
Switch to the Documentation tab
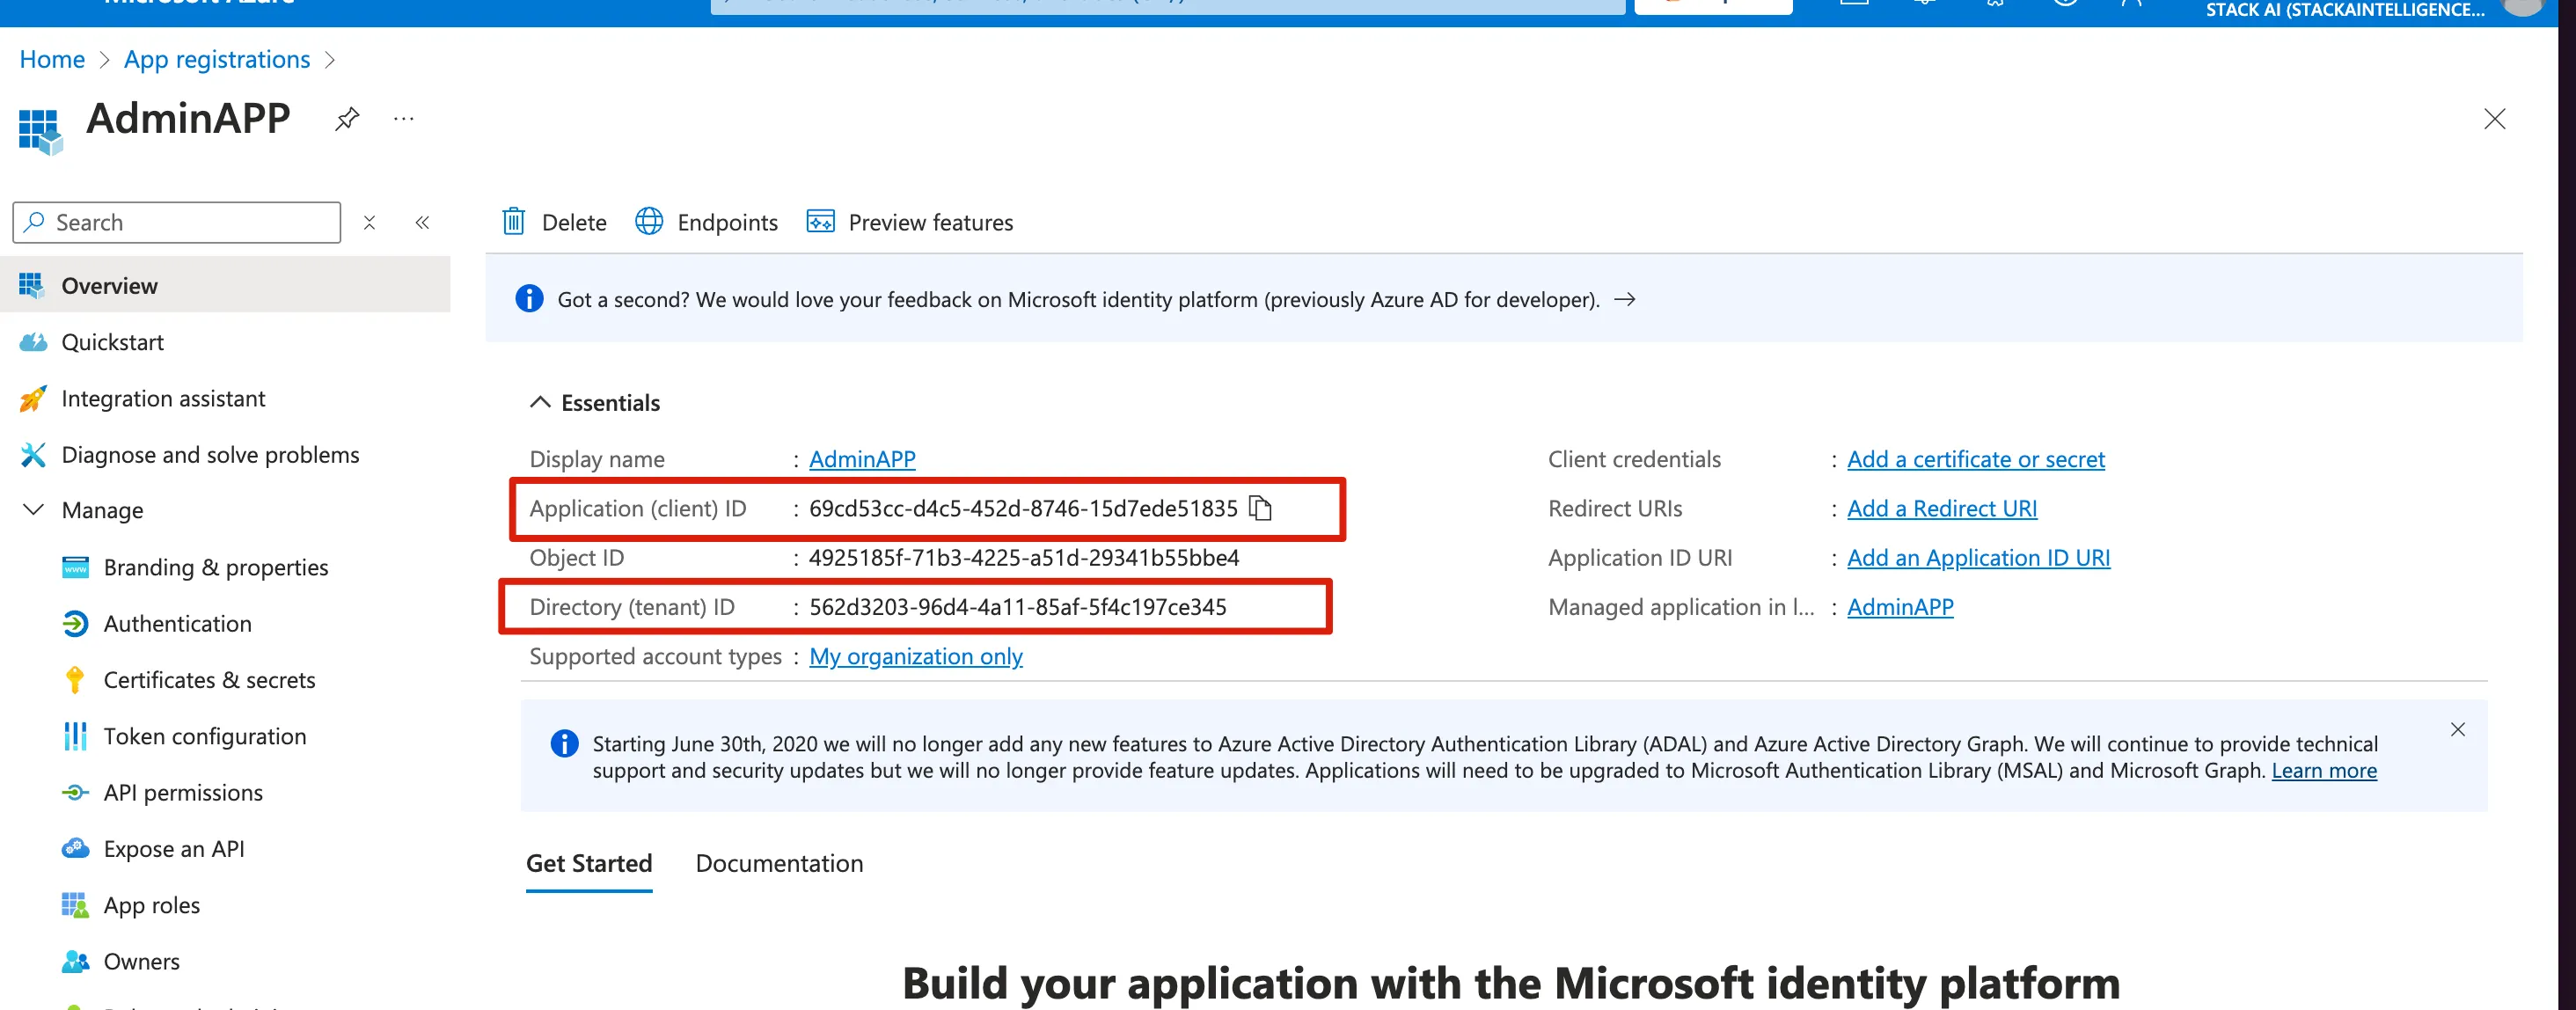[x=779, y=863]
